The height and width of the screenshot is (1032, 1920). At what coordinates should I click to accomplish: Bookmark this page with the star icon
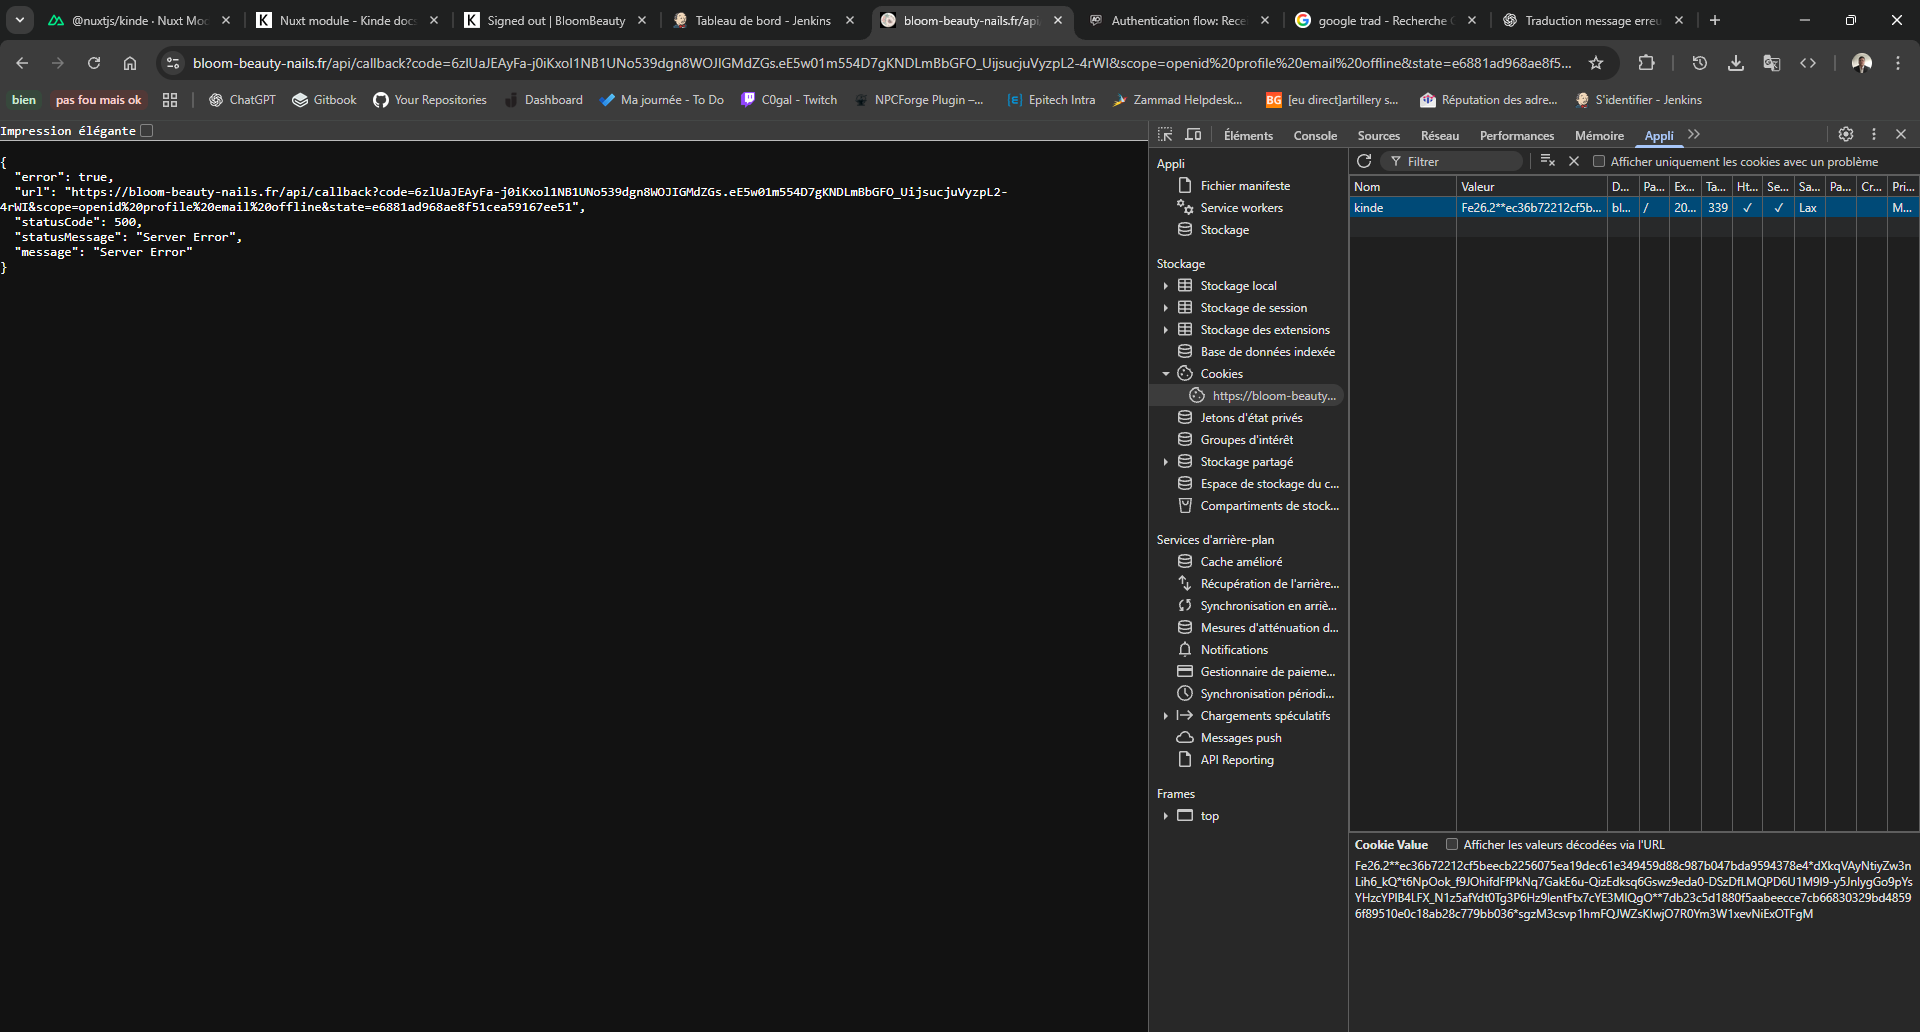pos(1596,63)
